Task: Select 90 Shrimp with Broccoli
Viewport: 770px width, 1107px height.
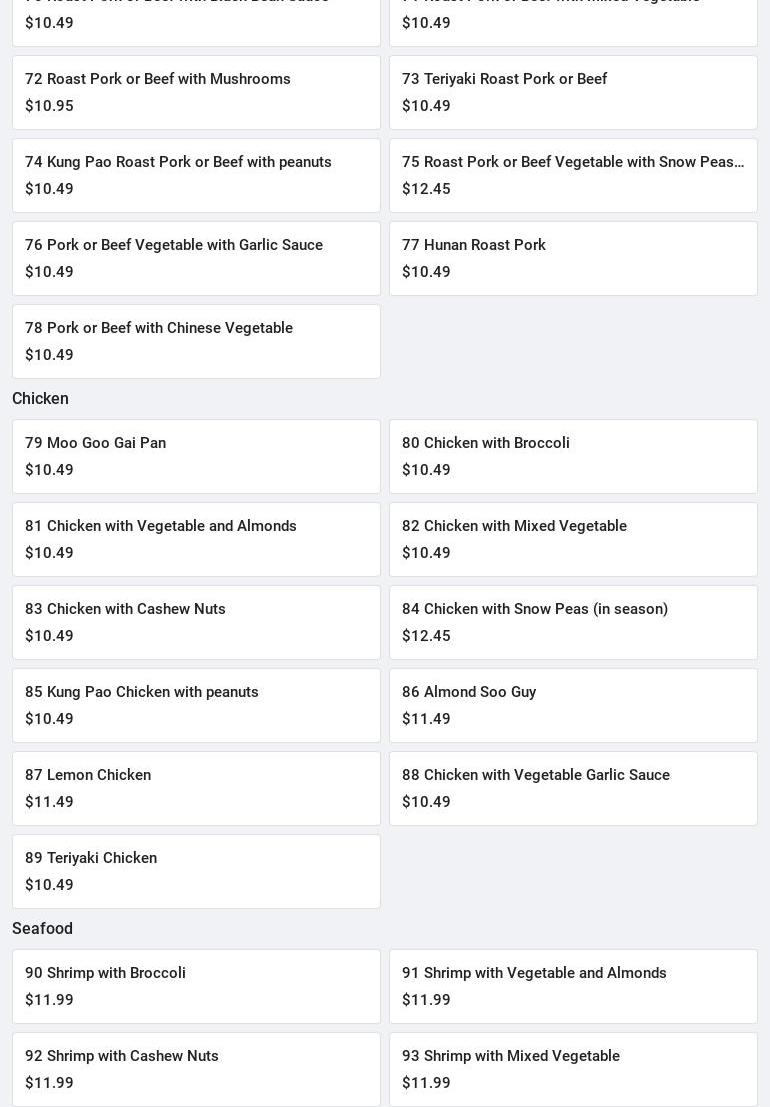Action: [x=196, y=986]
